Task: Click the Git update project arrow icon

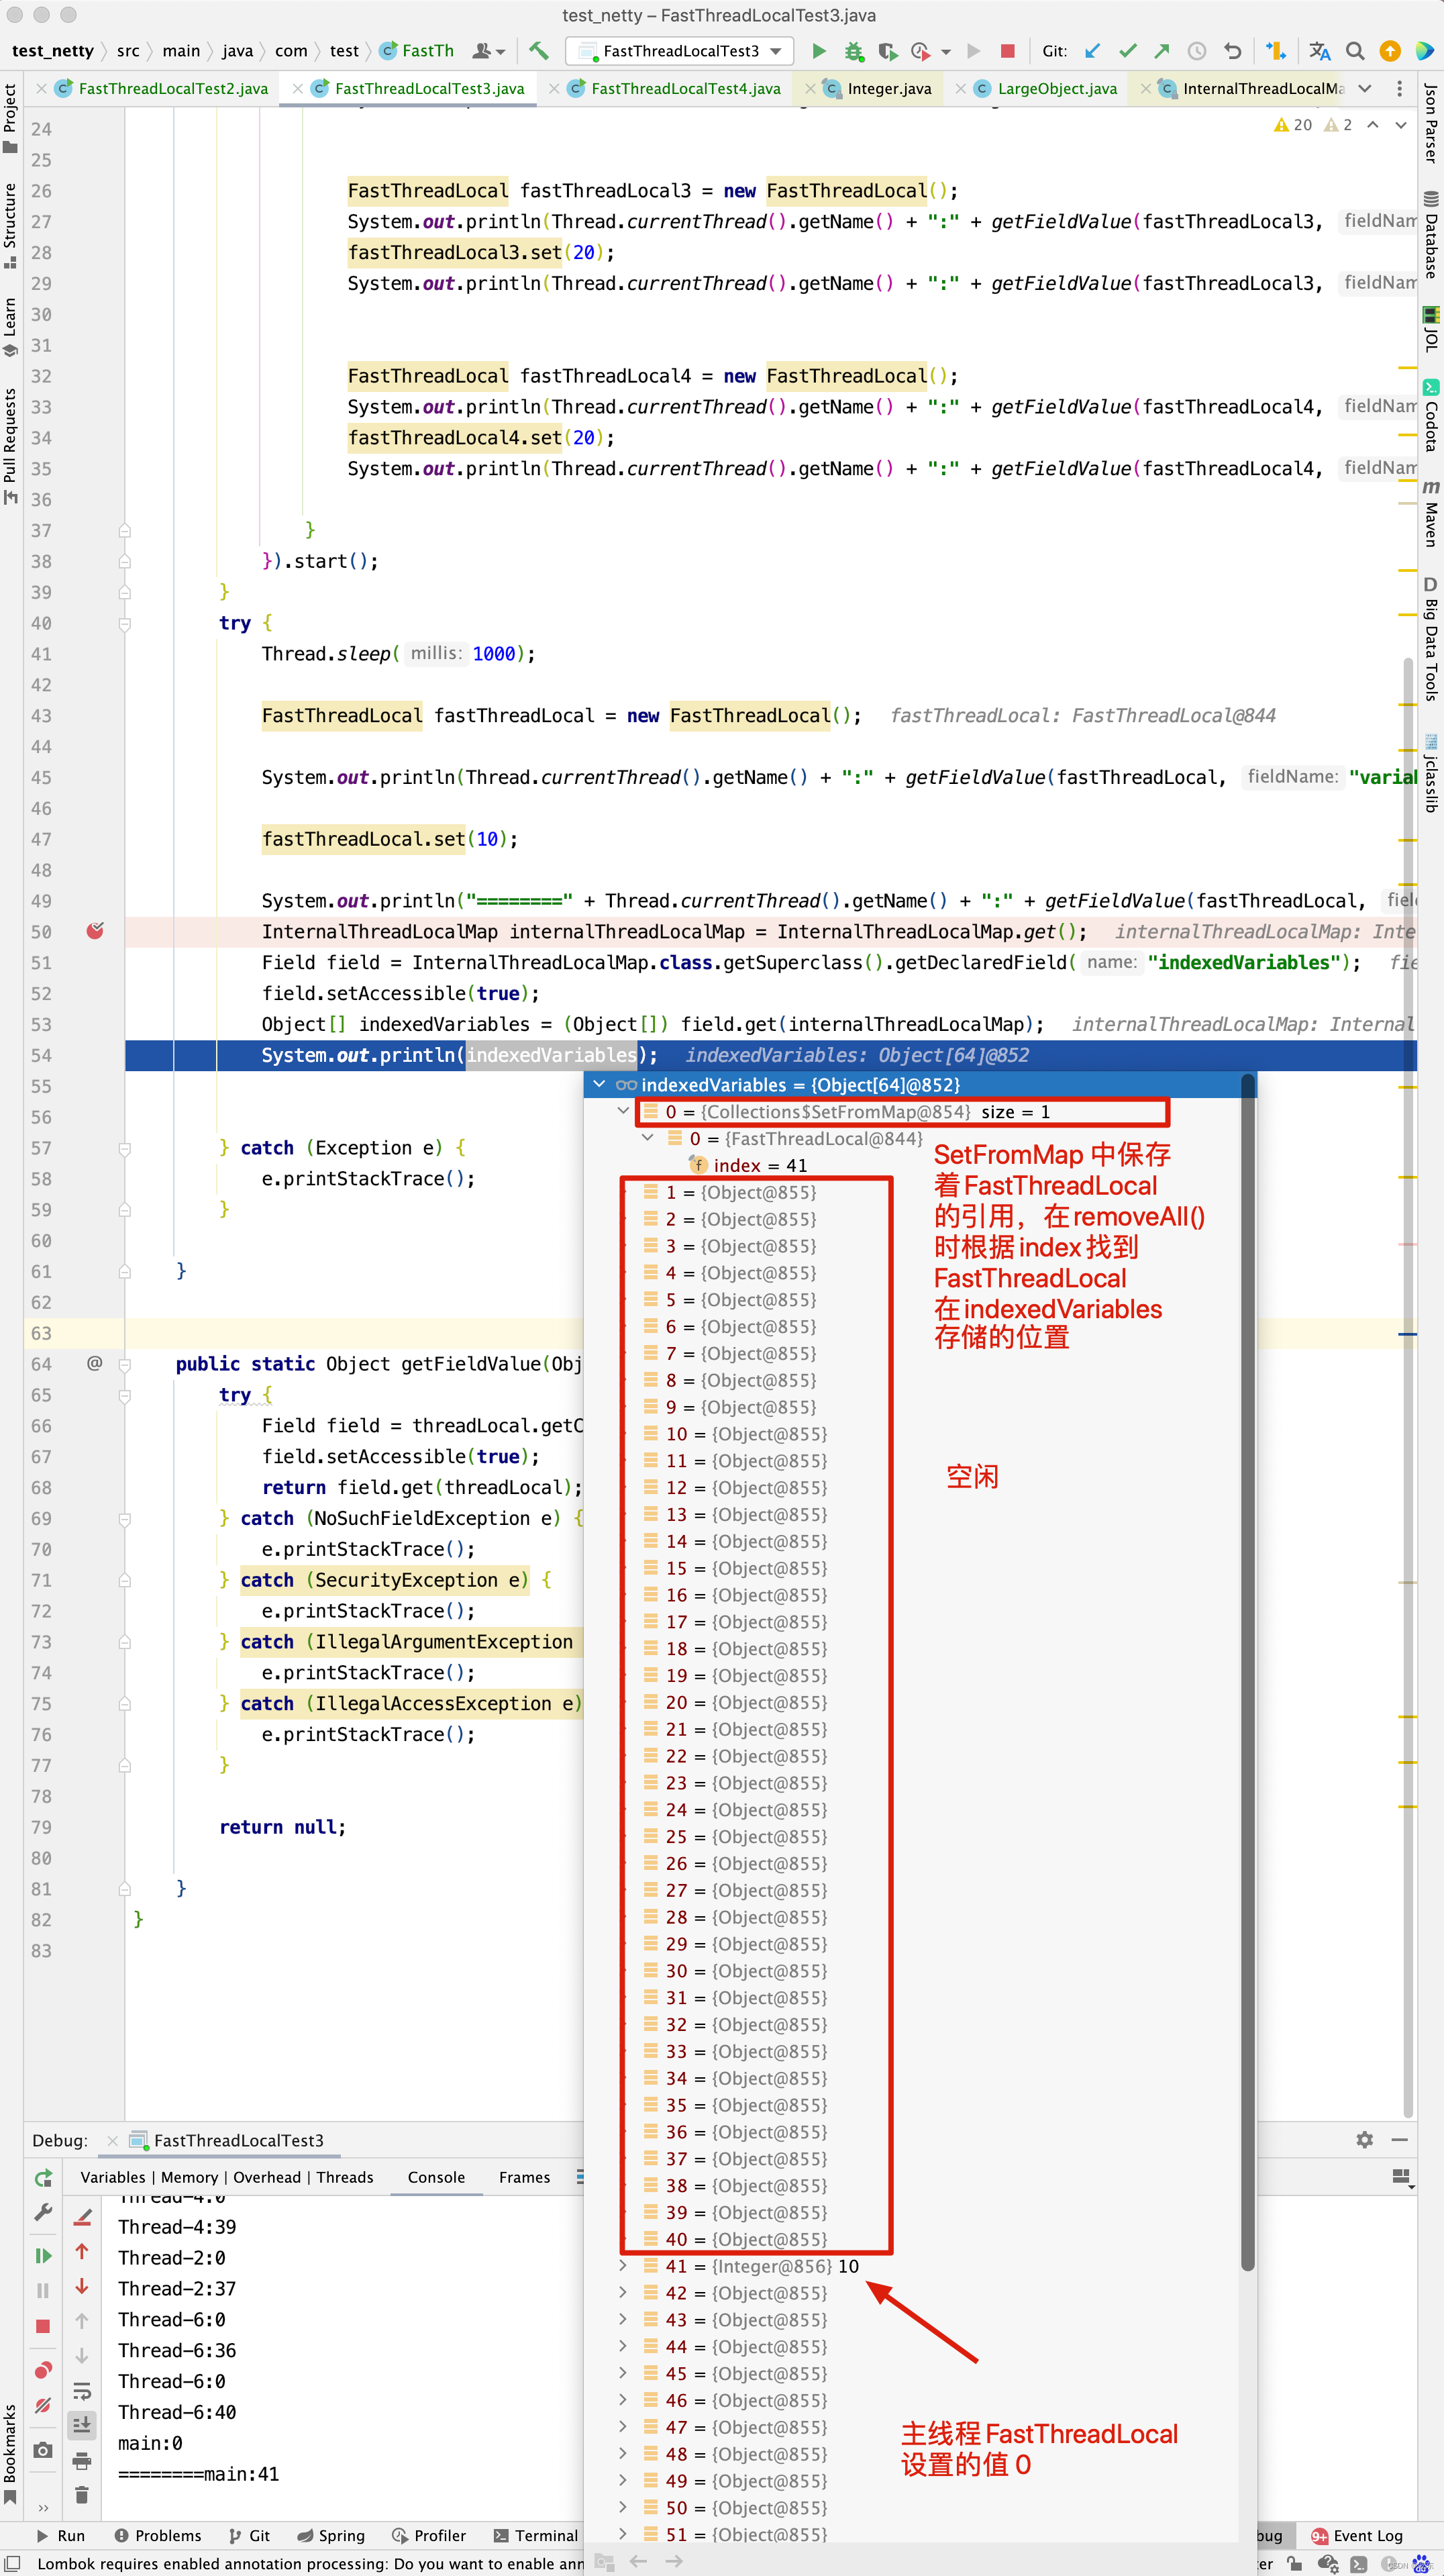Action: (1093, 51)
